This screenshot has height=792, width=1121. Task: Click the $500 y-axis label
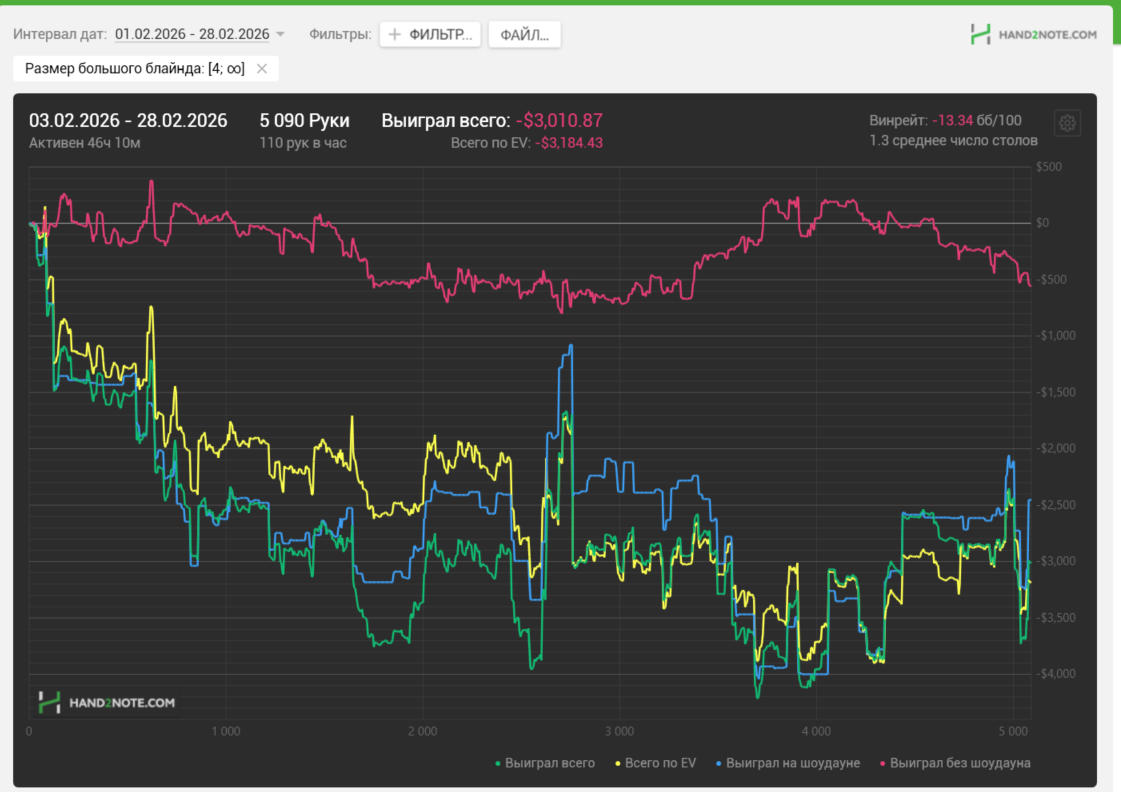pos(1049,167)
